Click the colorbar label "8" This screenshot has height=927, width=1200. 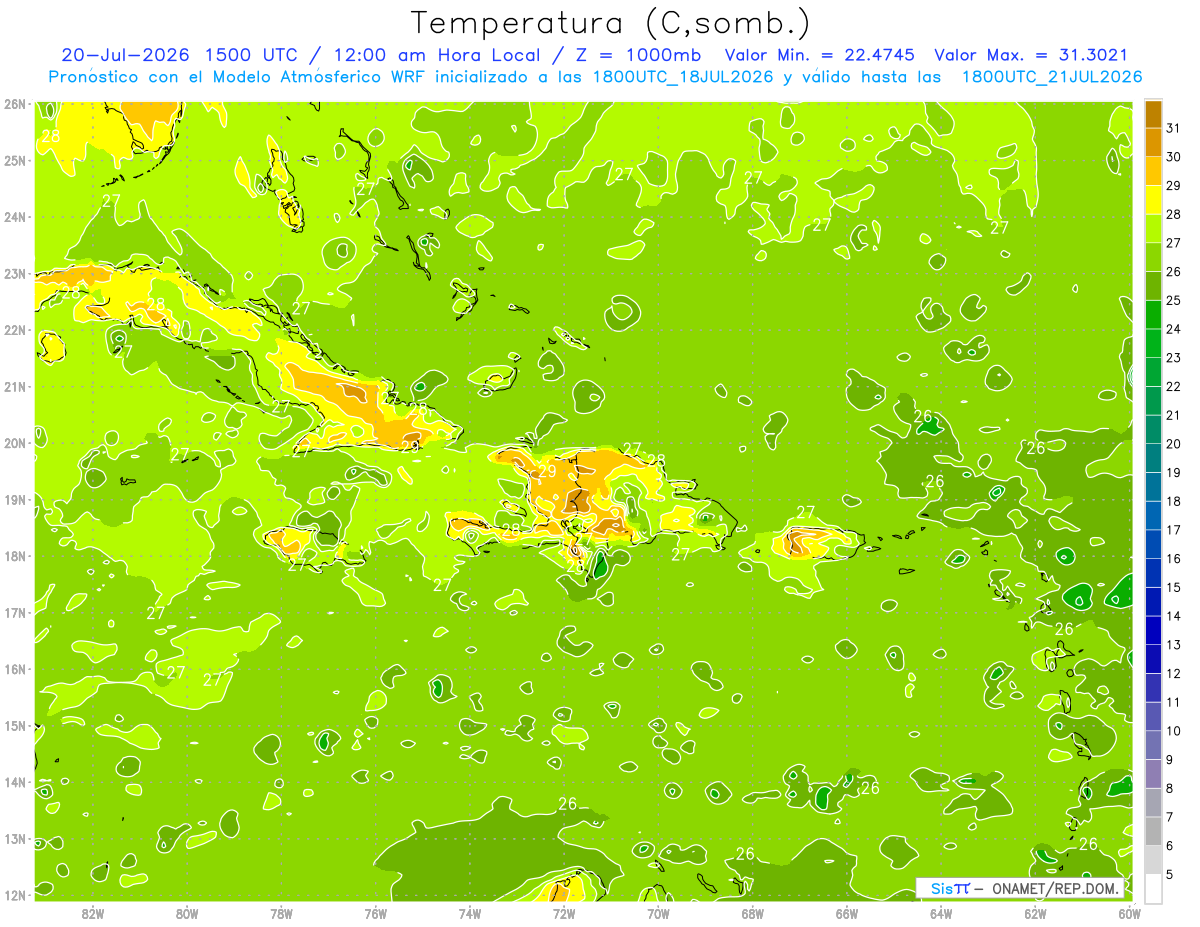coord(1170,789)
